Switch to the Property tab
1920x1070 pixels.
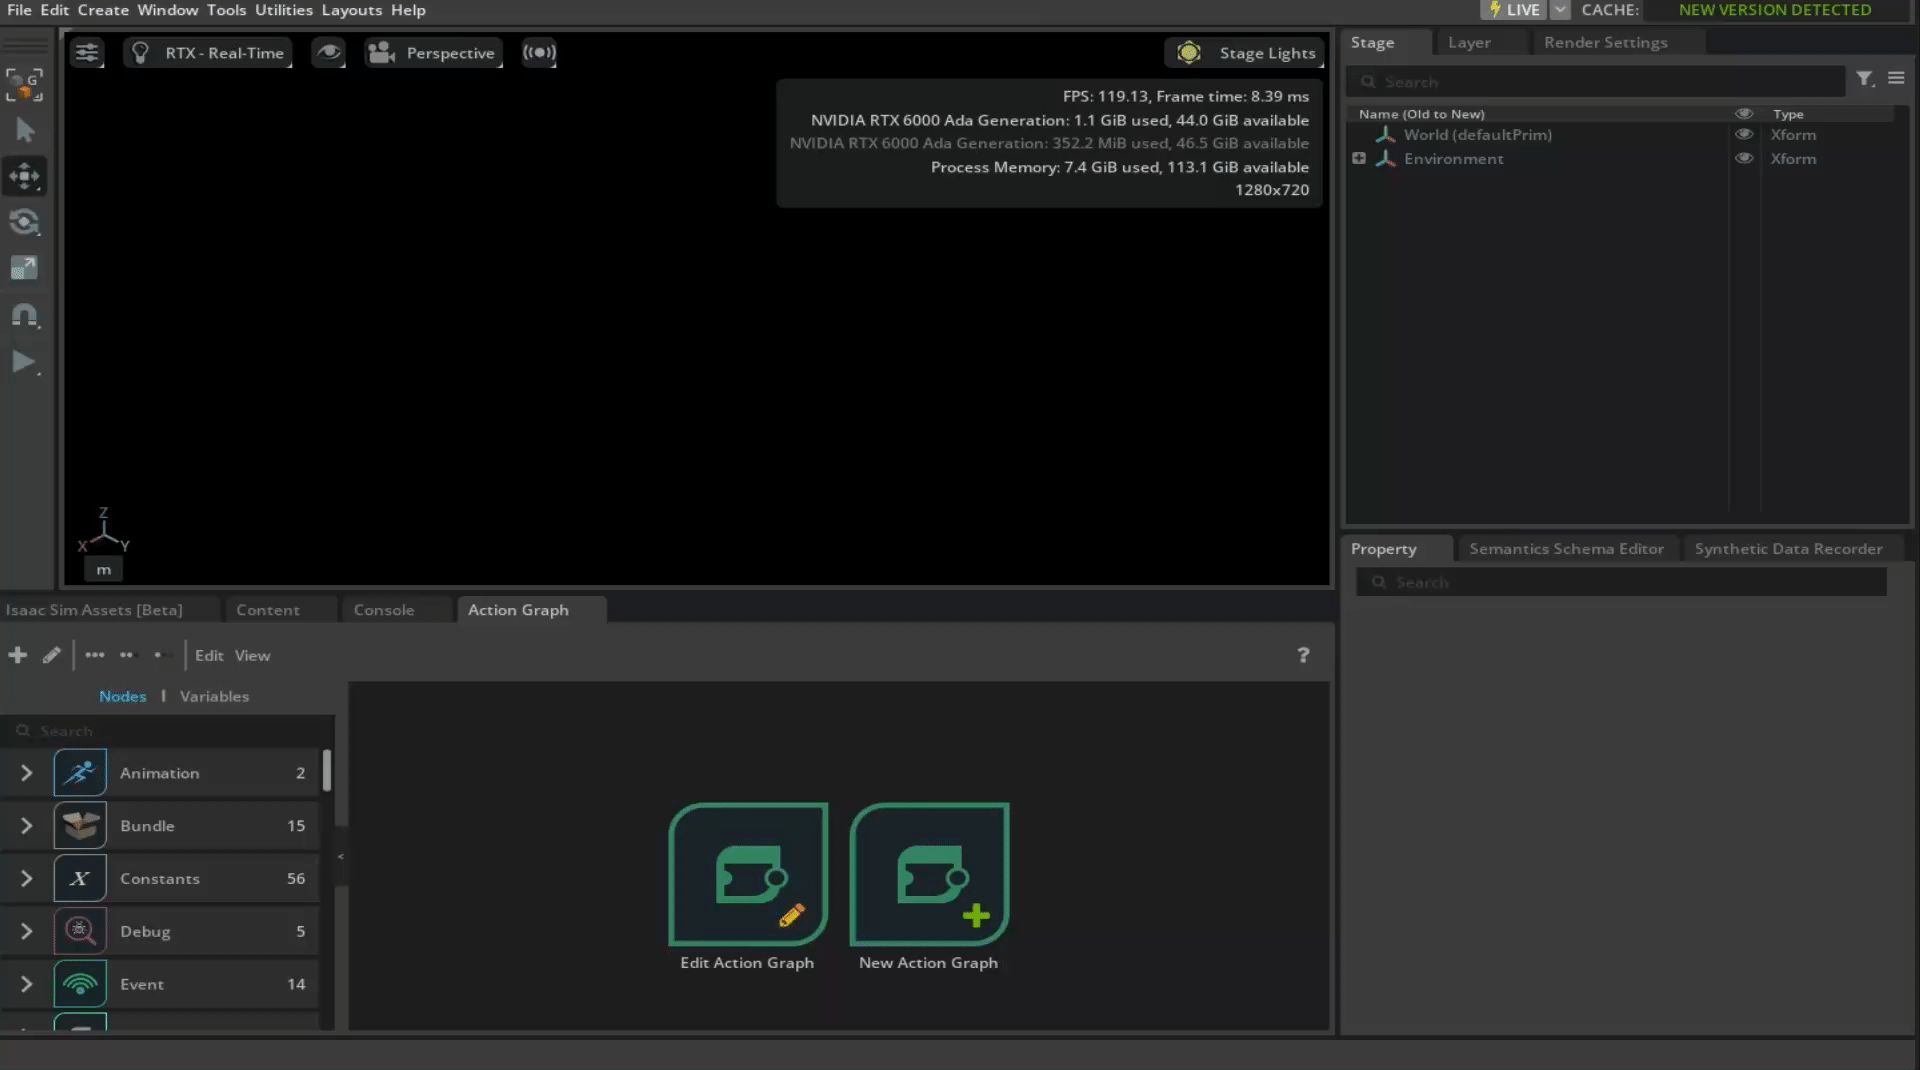coord(1383,549)
